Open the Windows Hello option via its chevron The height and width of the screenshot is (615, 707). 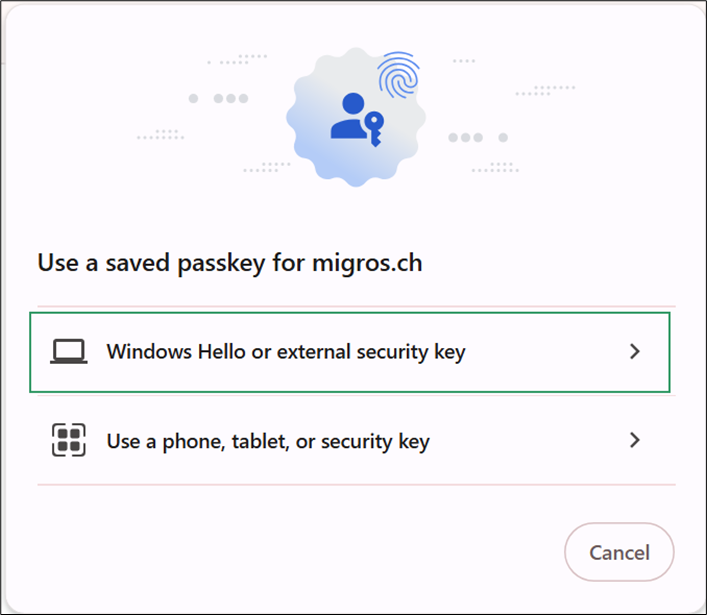point(635,351)
